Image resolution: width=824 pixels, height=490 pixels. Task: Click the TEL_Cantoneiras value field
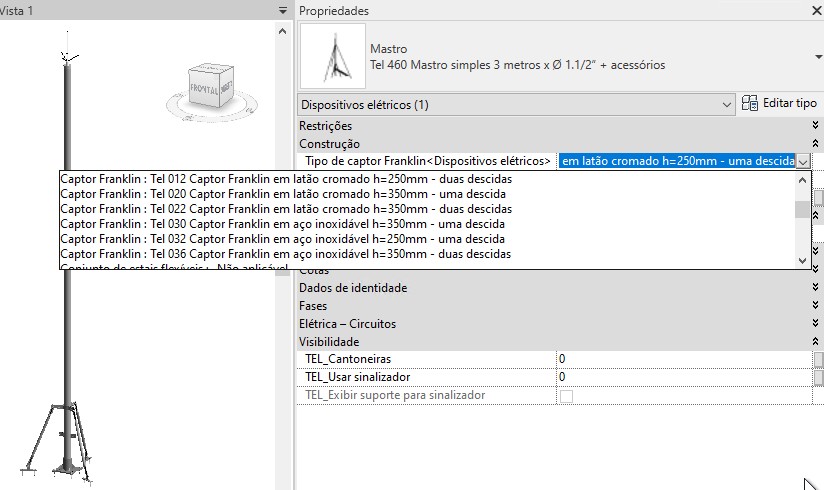(x=684, y=359)
